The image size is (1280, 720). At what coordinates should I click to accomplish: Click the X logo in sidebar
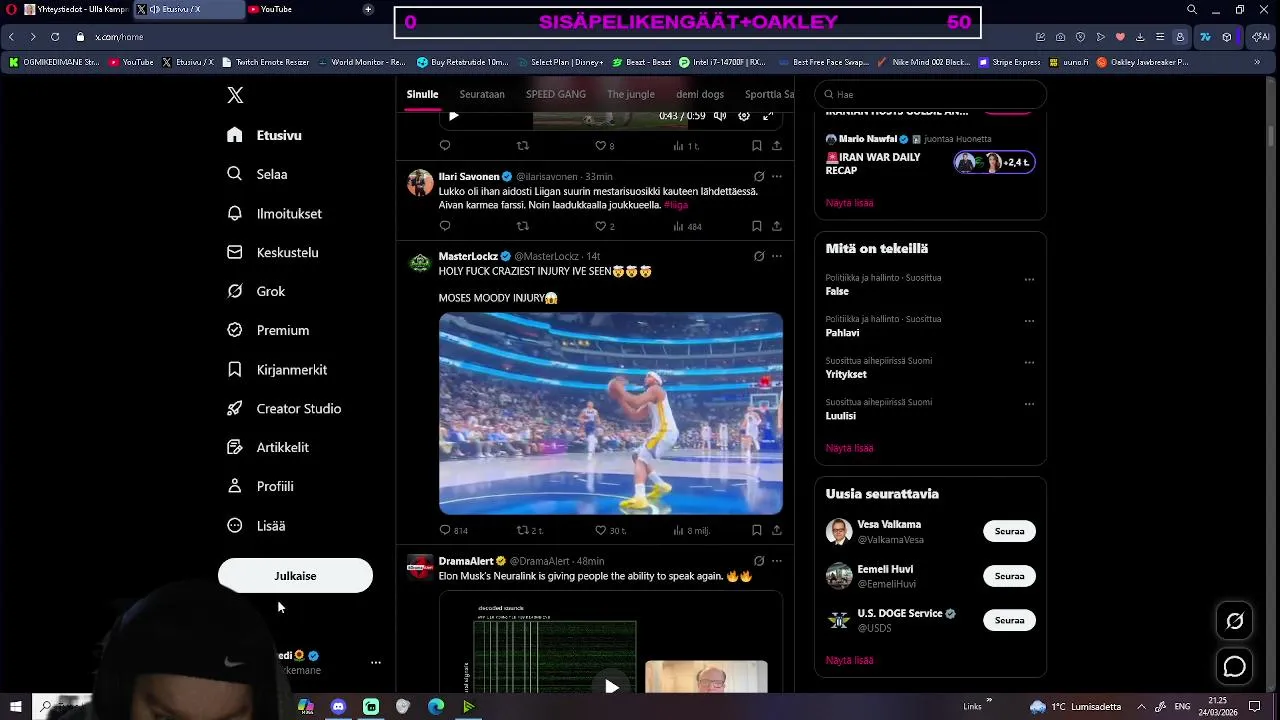pos(235,95)
